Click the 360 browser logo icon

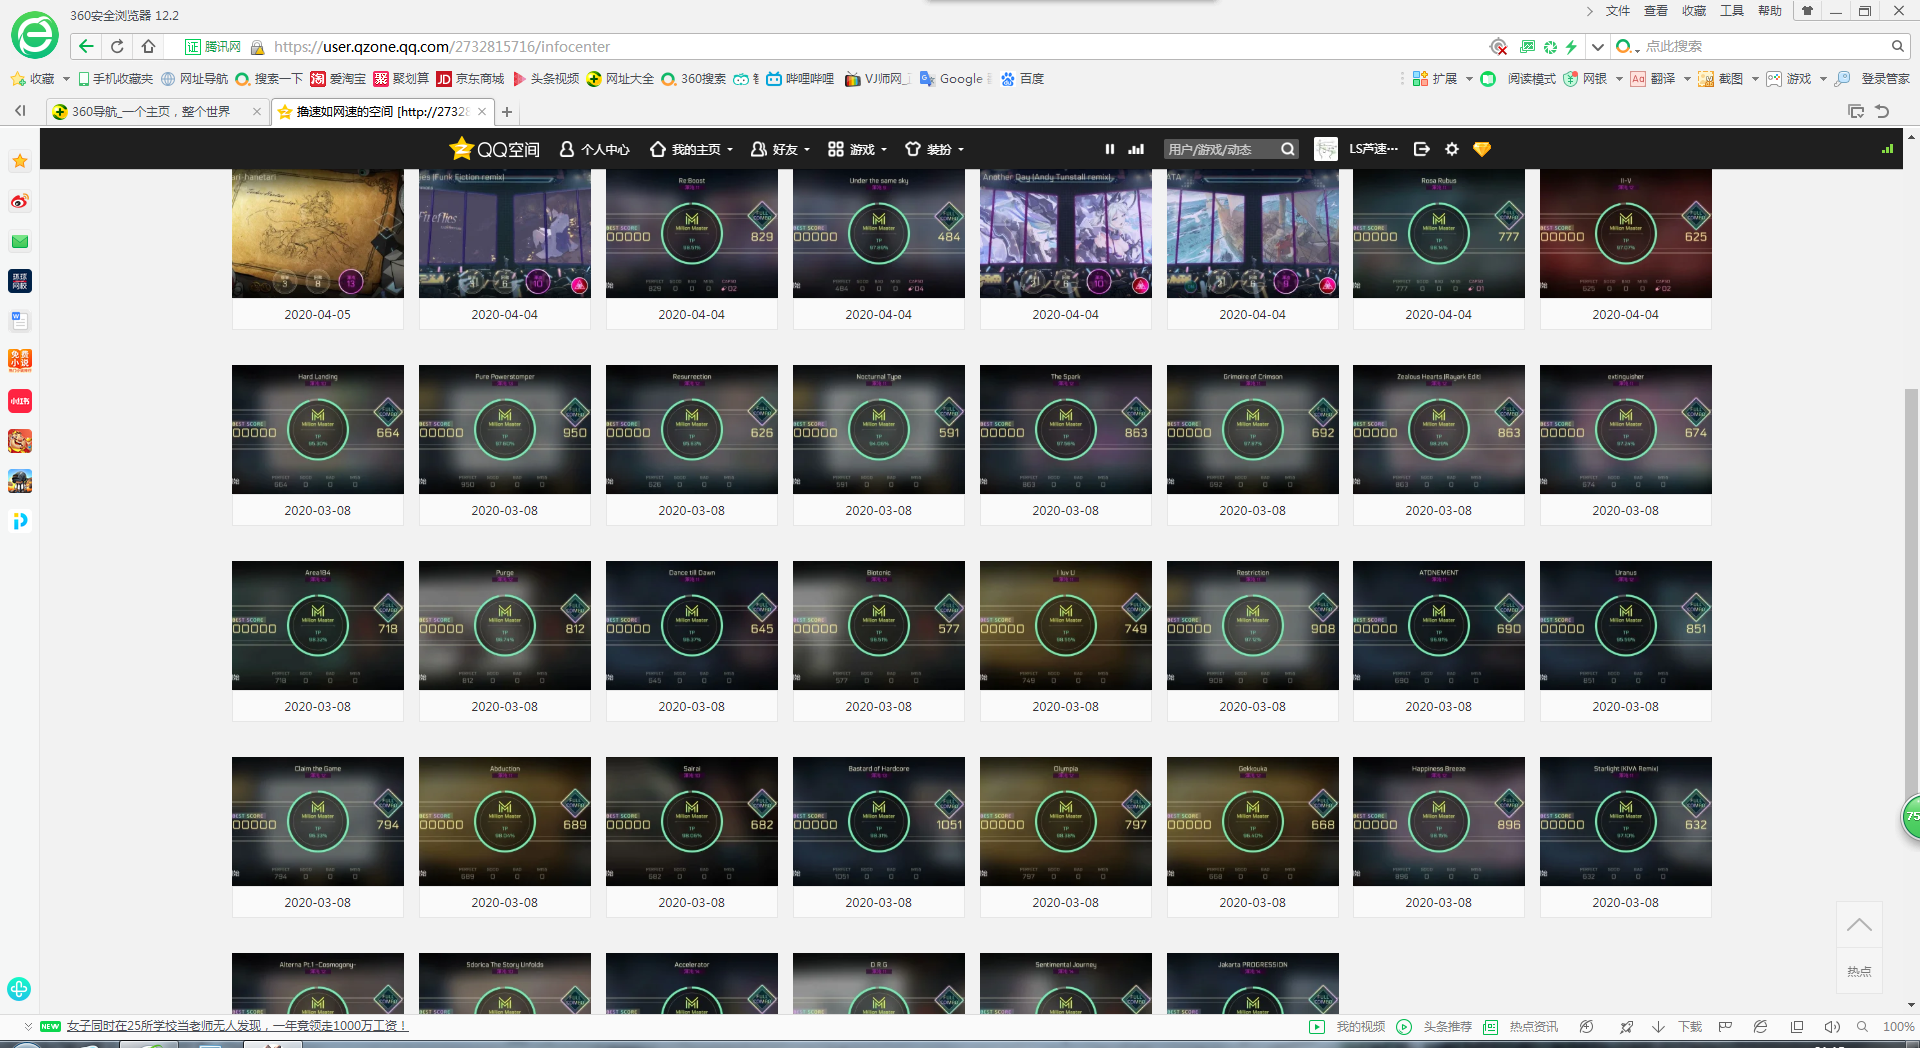35,36
